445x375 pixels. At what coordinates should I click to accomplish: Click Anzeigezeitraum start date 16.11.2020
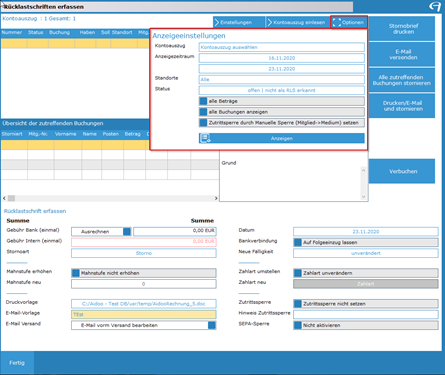[x=282, y=58]
